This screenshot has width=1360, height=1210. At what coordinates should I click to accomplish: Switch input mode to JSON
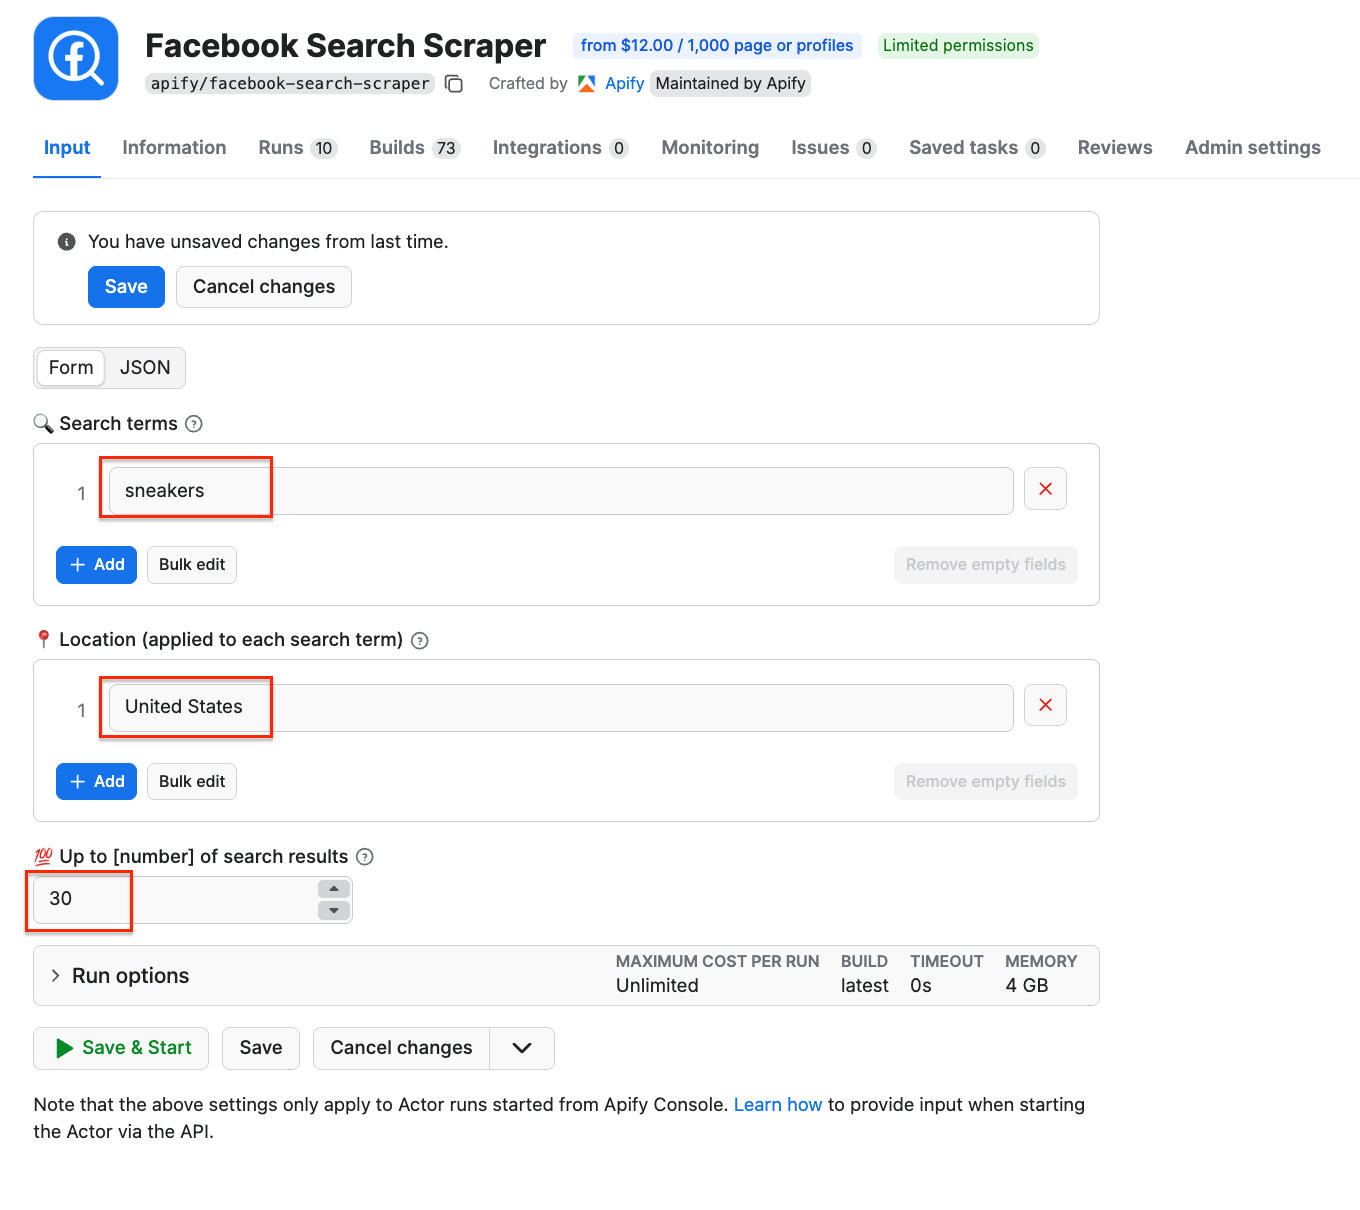[x=145, y=368]
